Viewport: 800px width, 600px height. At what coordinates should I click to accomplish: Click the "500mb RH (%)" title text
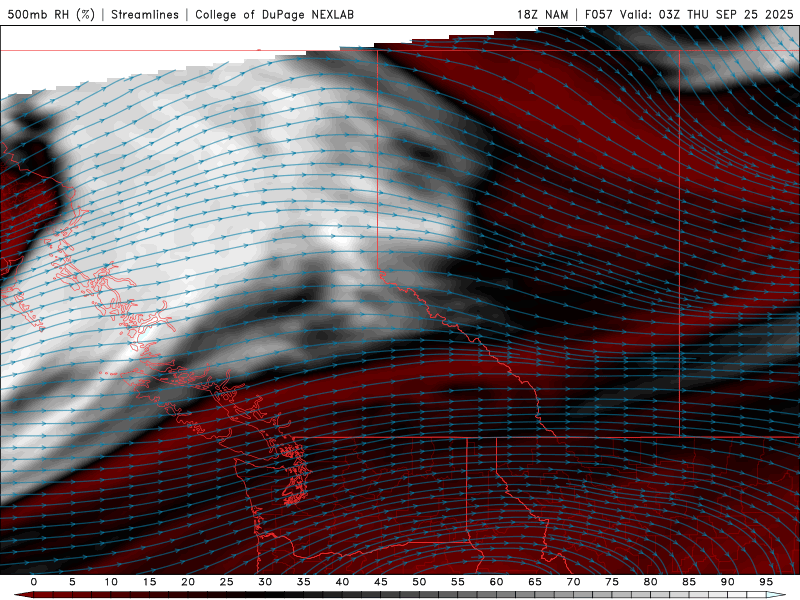pos(51,14)
